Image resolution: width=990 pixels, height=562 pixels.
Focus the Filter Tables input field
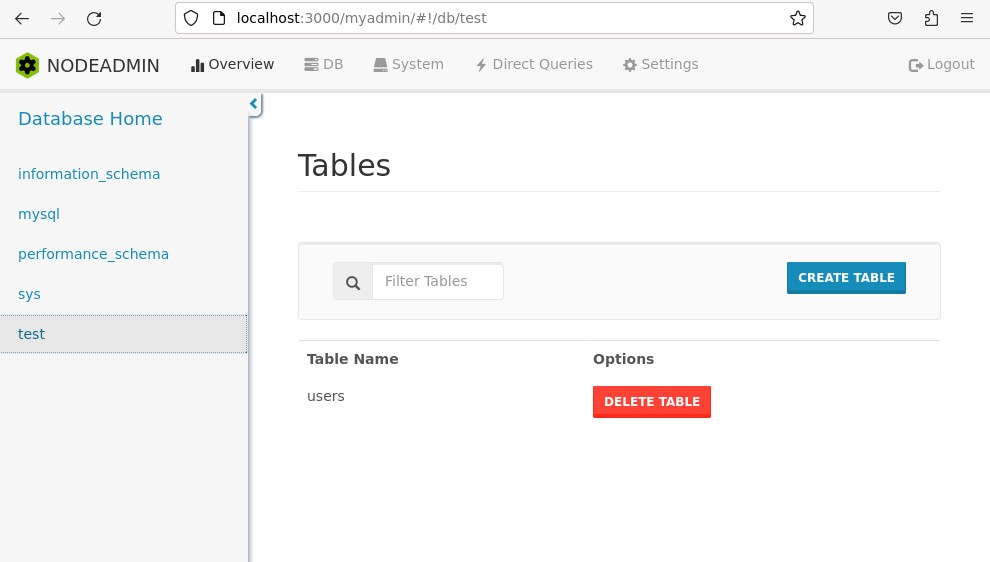click(x=437, y=282)
